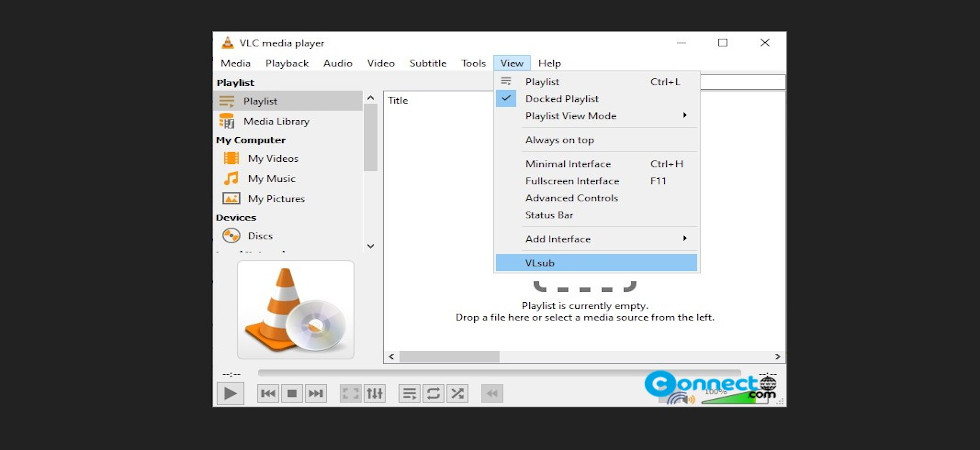This screenshot has width=980, height=450.
Task: Click playlist horizontal scroll right arrow
Action: coord(778,356)
